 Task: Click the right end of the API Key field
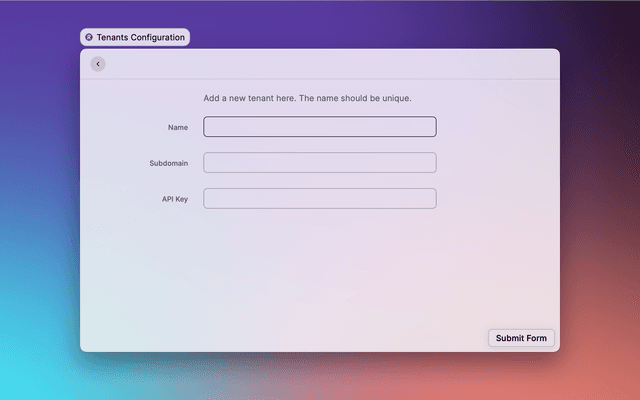pos(428,199)
